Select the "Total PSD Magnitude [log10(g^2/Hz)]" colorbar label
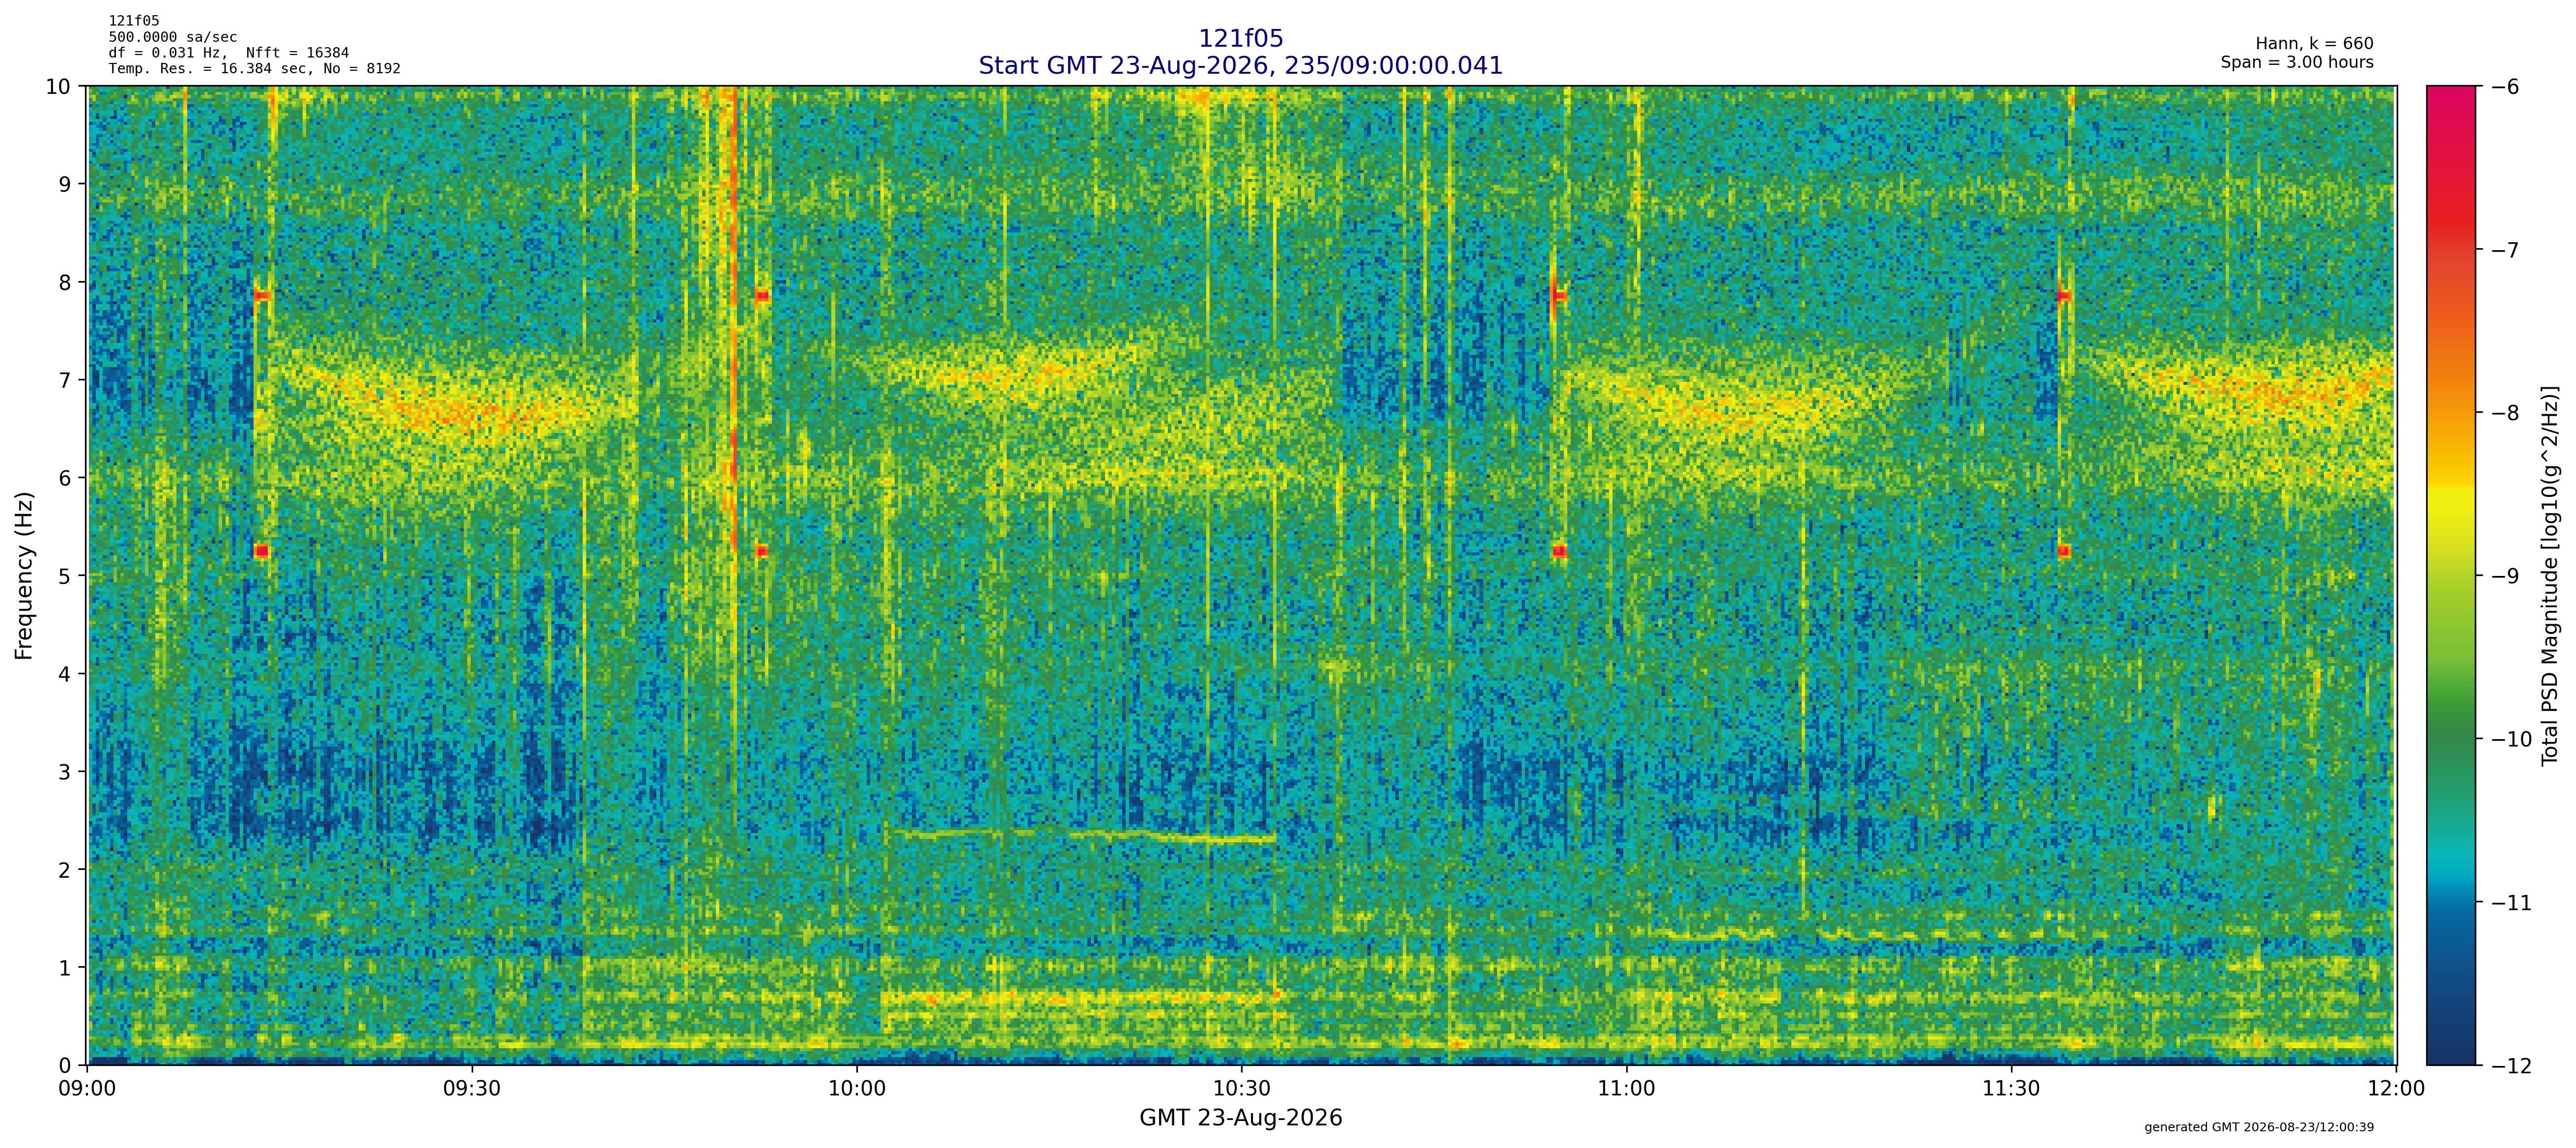Screen dimensions: 2576x1148 [x=2549, y=575]
